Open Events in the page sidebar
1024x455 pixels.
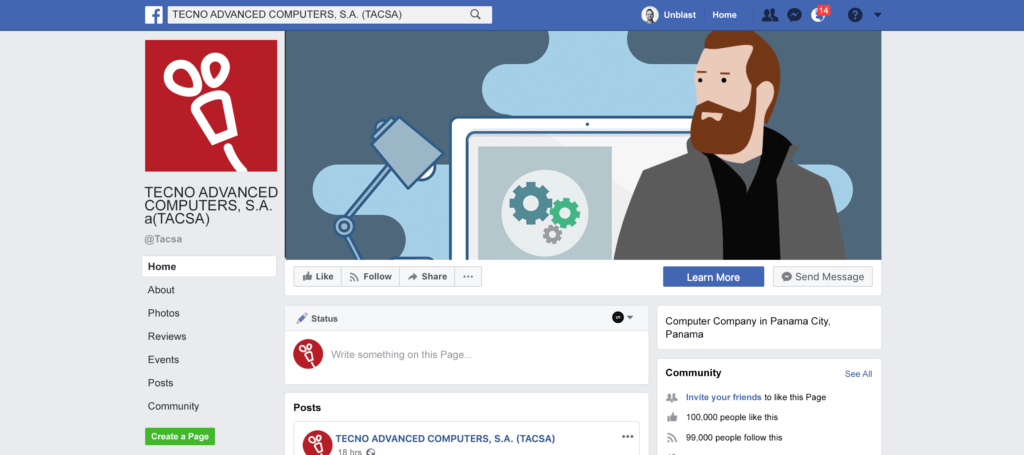click(x=163, y=360)
